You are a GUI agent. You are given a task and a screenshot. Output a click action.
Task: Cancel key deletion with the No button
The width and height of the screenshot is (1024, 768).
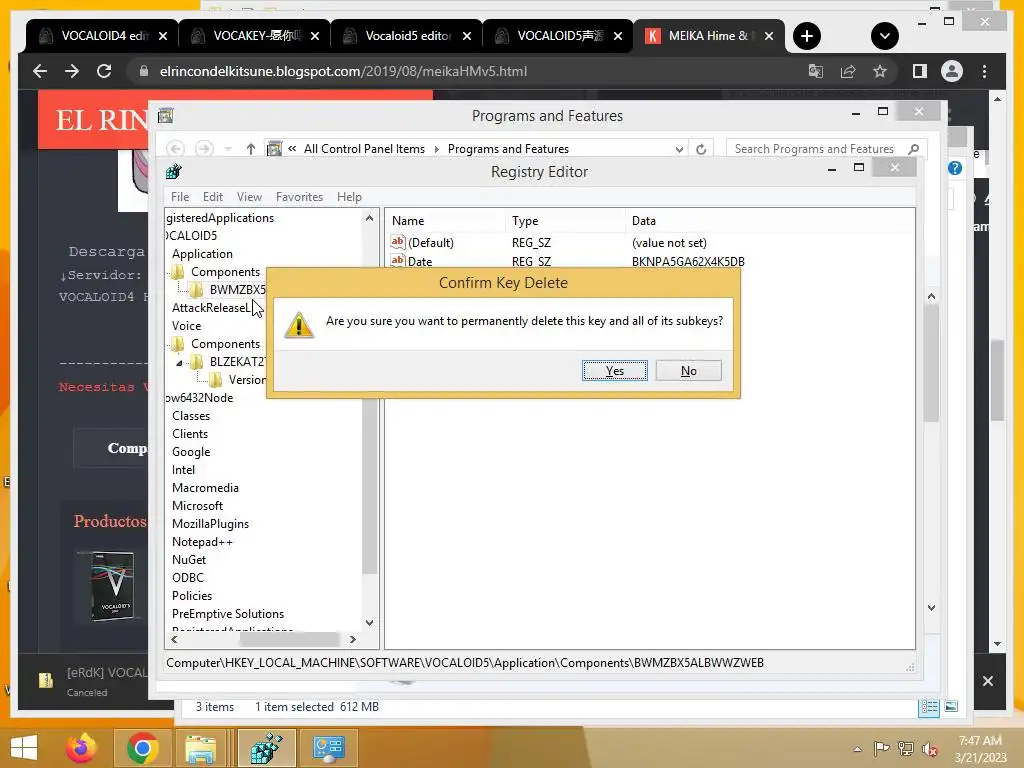click(688, 371)
